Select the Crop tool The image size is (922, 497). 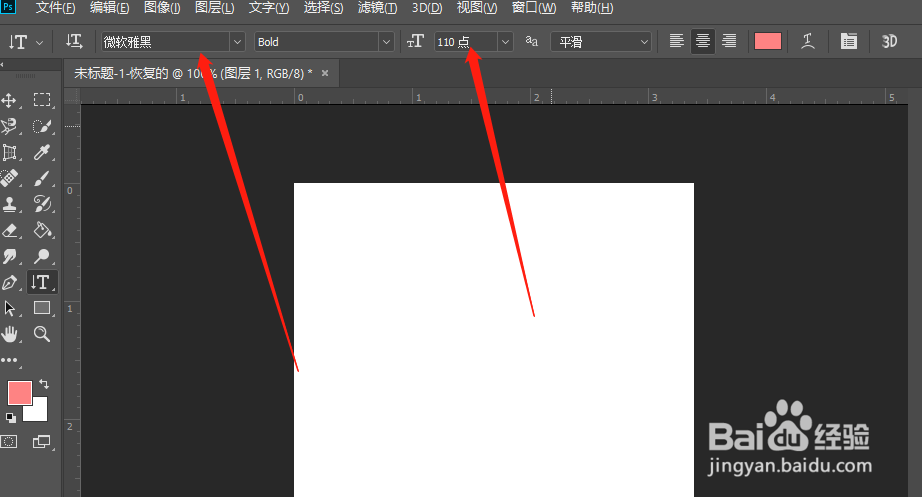[9, 152]
